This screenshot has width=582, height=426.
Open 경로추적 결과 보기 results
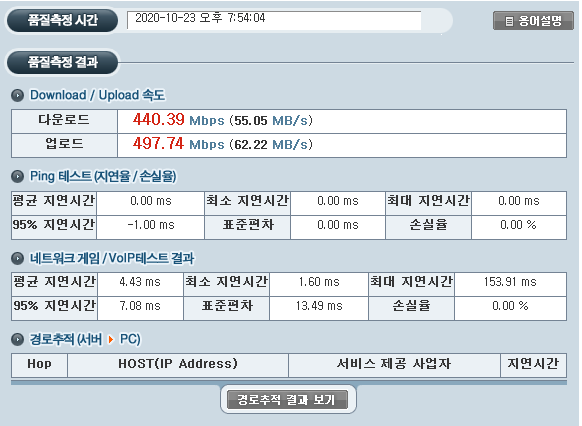[287, 400]
